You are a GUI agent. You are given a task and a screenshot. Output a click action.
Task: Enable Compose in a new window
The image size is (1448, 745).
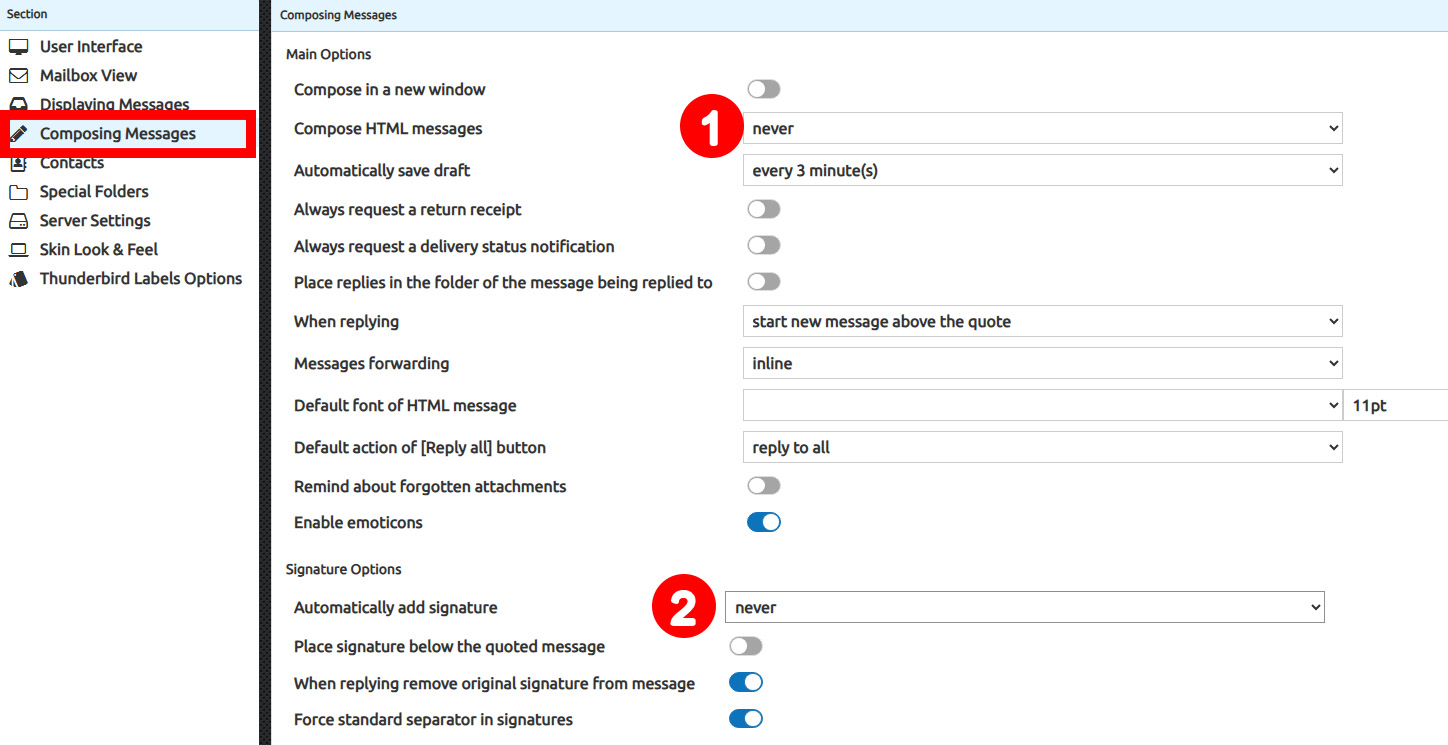763,90
